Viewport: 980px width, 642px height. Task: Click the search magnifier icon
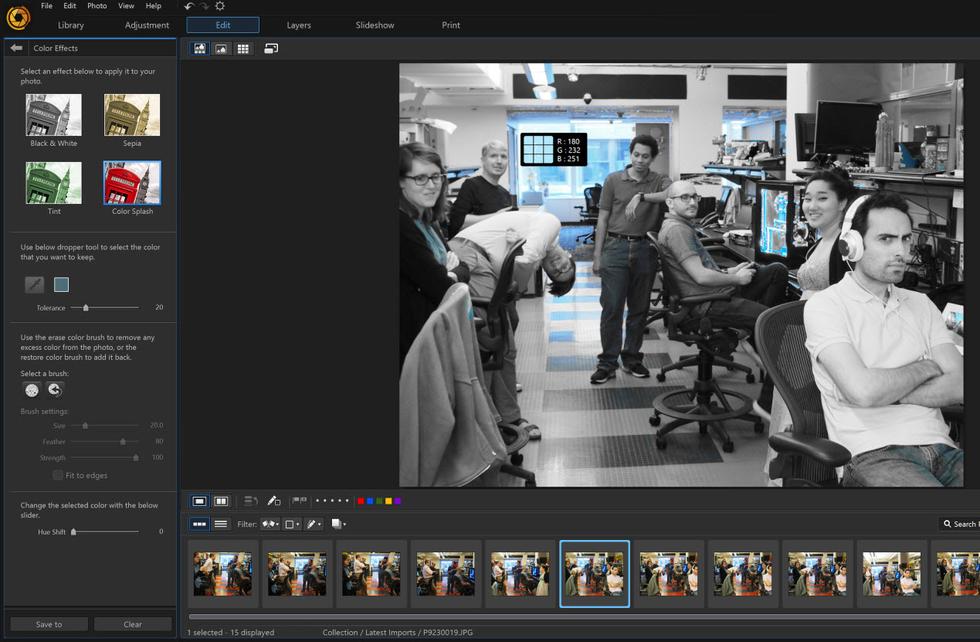point(948,524)
